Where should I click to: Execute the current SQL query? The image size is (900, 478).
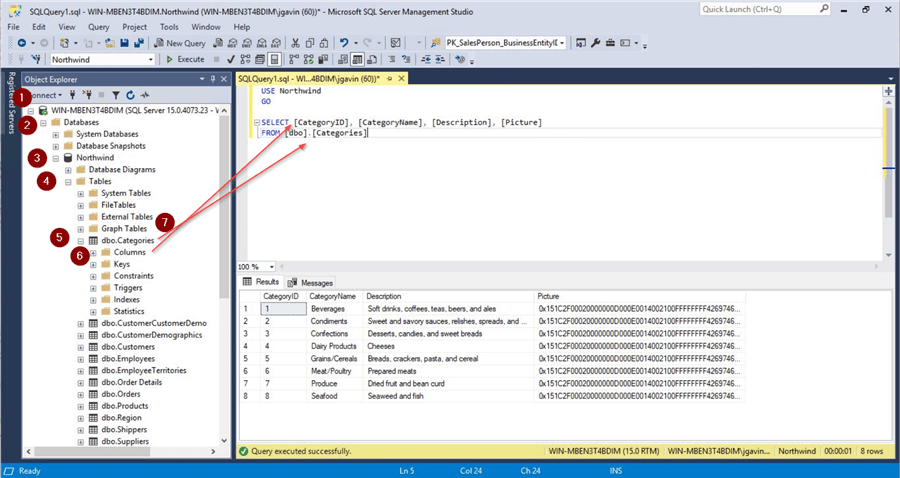[x=185, y=60]
